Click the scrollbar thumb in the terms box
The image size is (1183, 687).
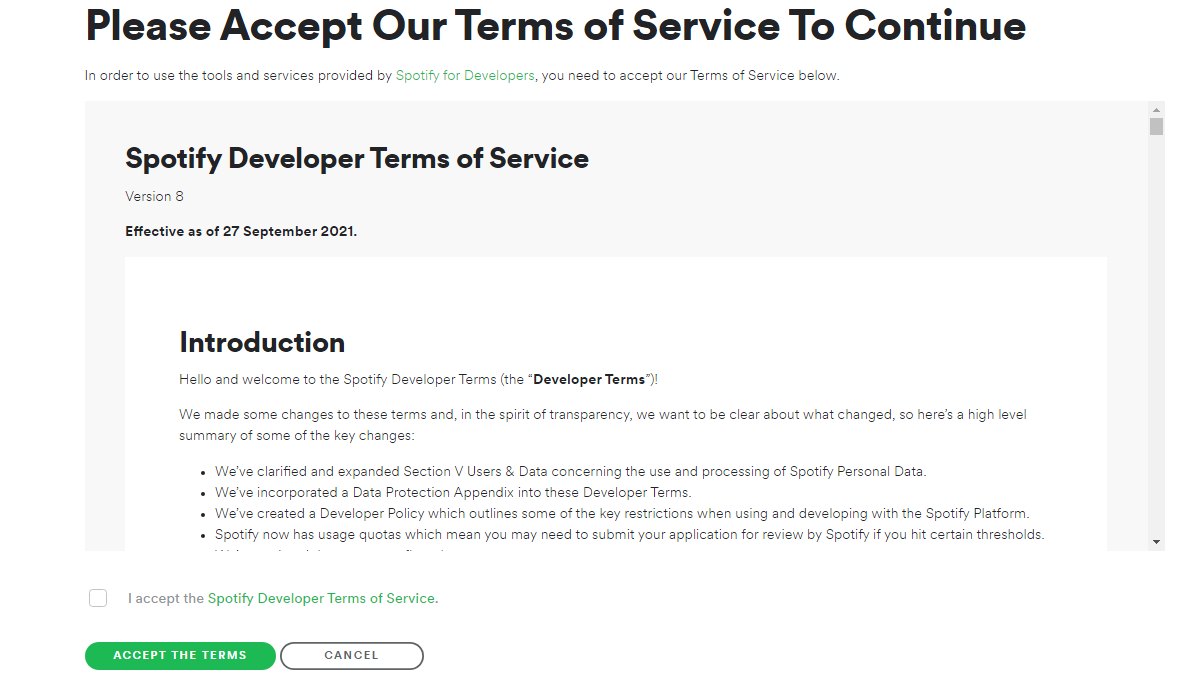1156,127
